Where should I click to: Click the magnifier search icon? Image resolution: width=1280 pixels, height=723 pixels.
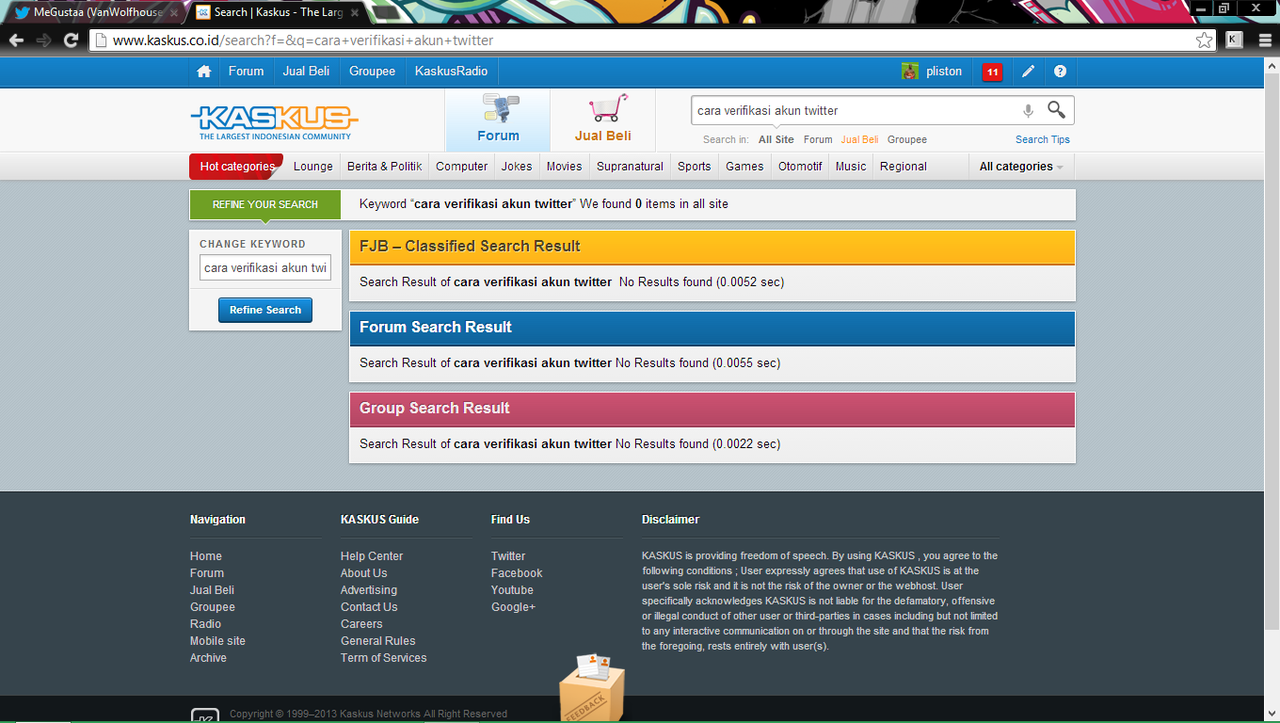point(1056,110)
